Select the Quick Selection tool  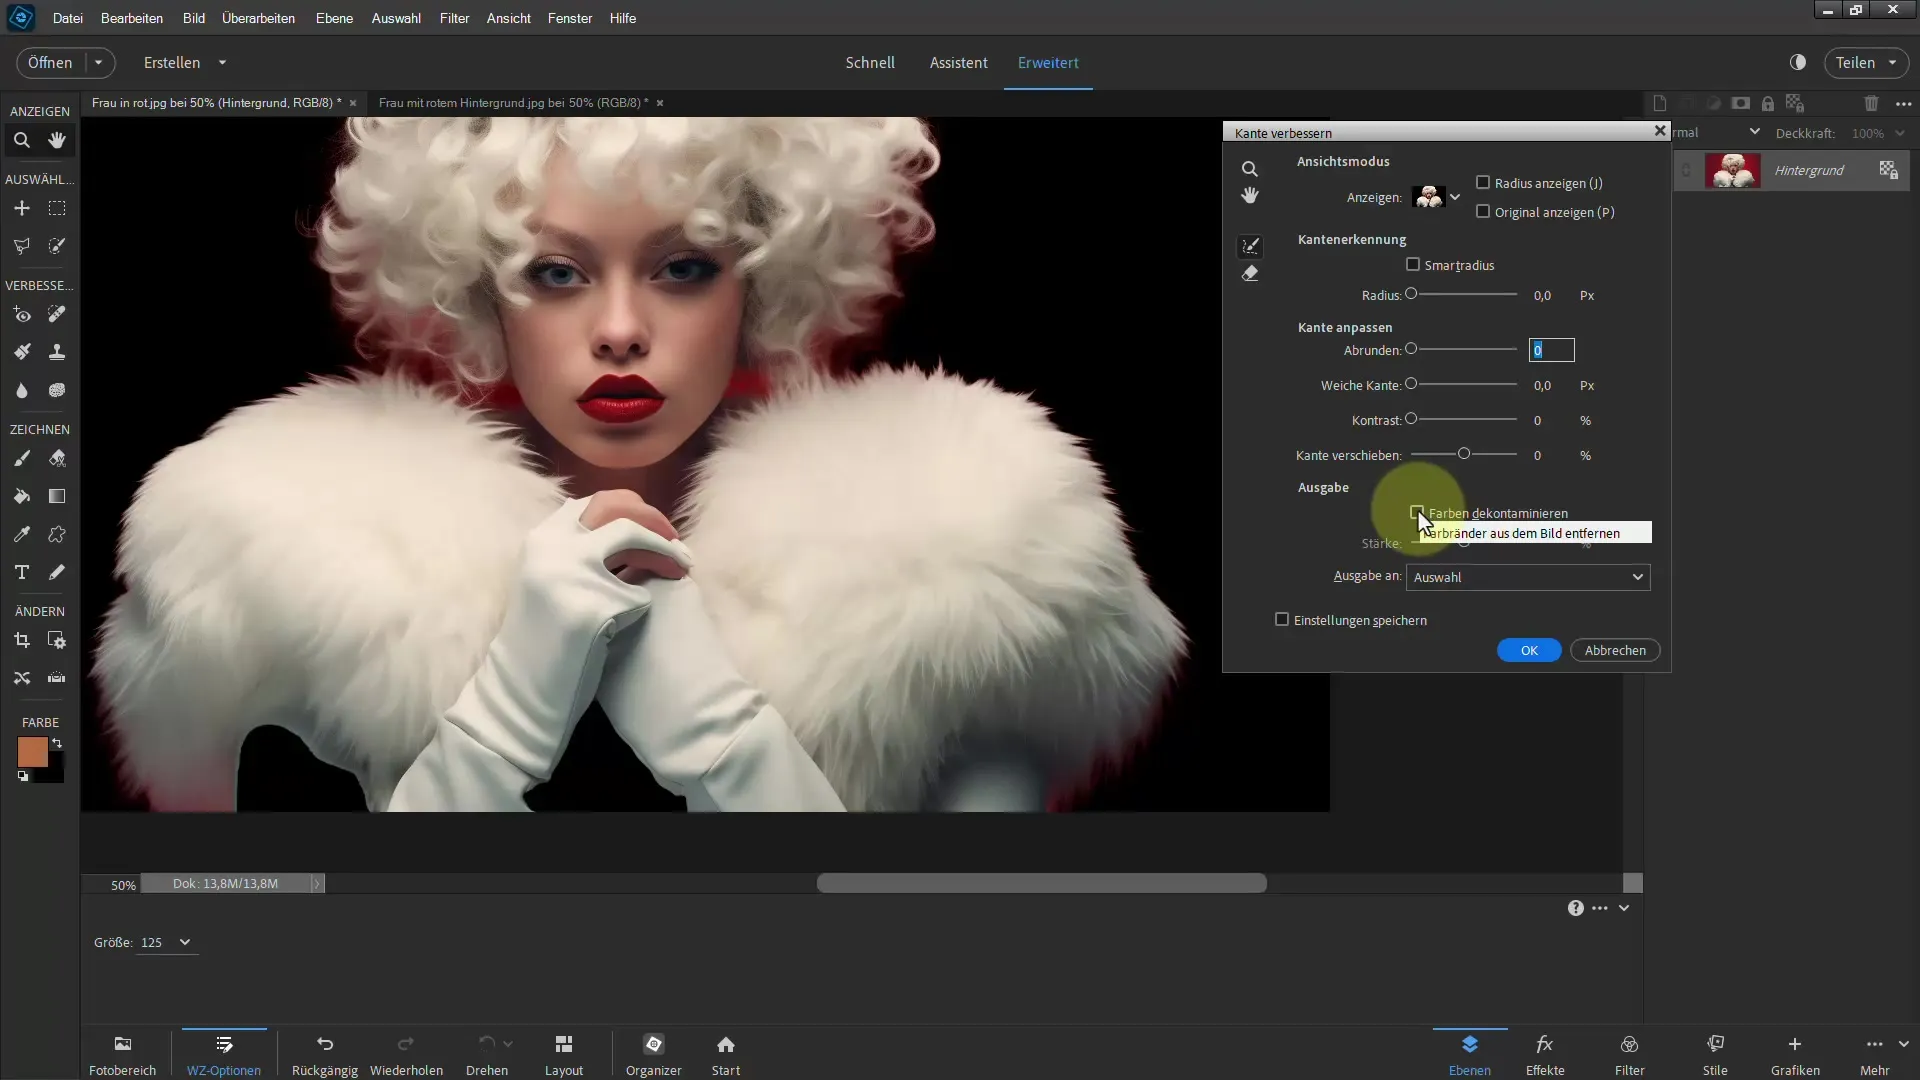point(57,246)
